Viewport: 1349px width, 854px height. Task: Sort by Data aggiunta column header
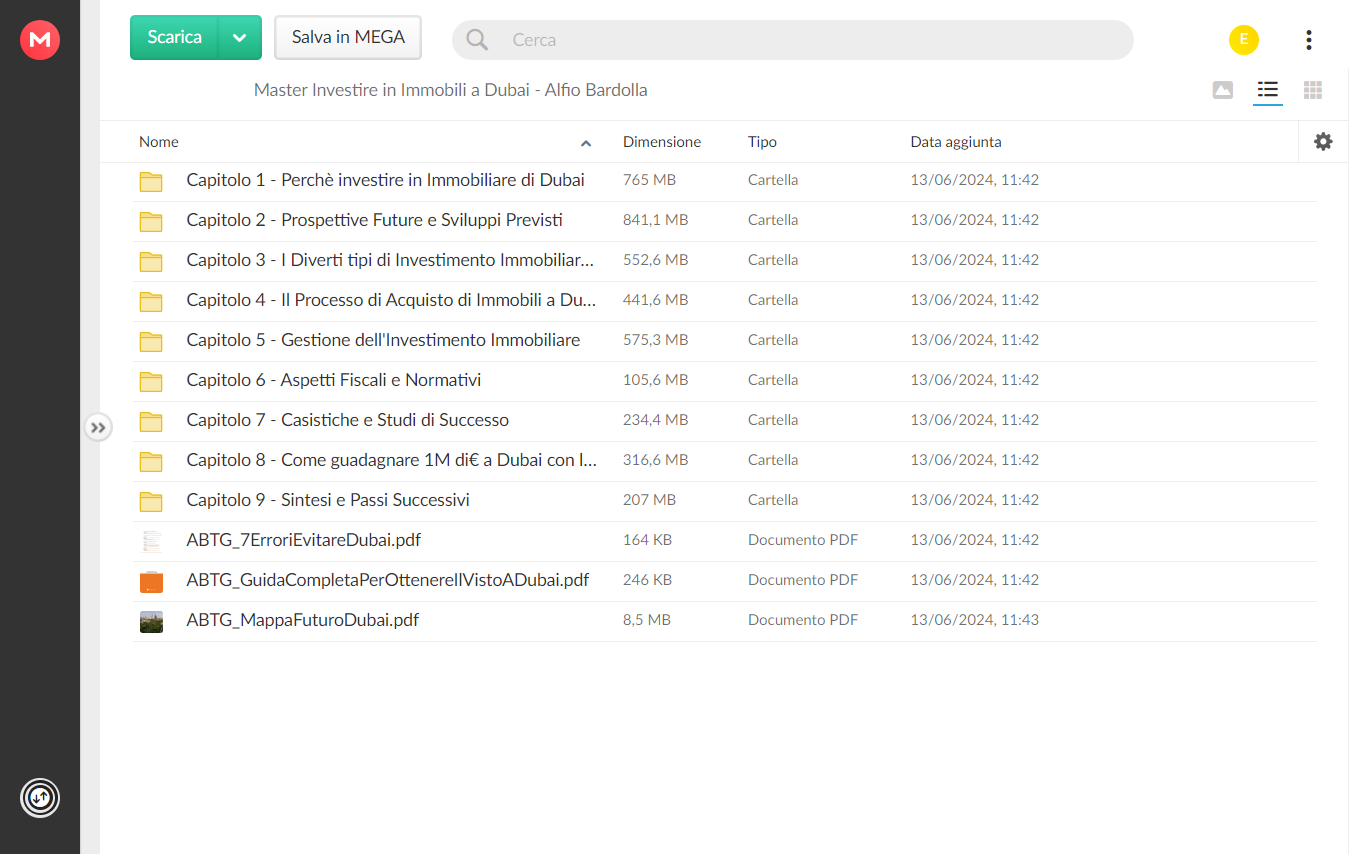[955, 142]
